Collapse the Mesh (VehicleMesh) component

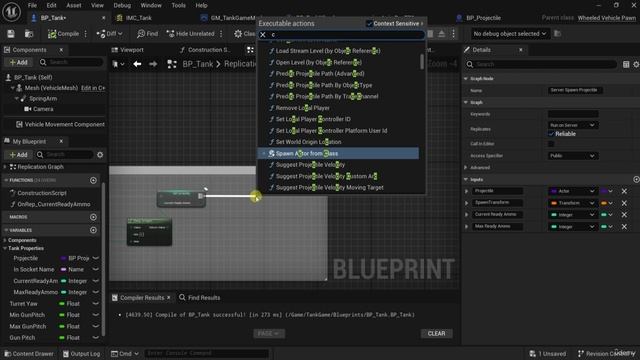tap(12, 88)
